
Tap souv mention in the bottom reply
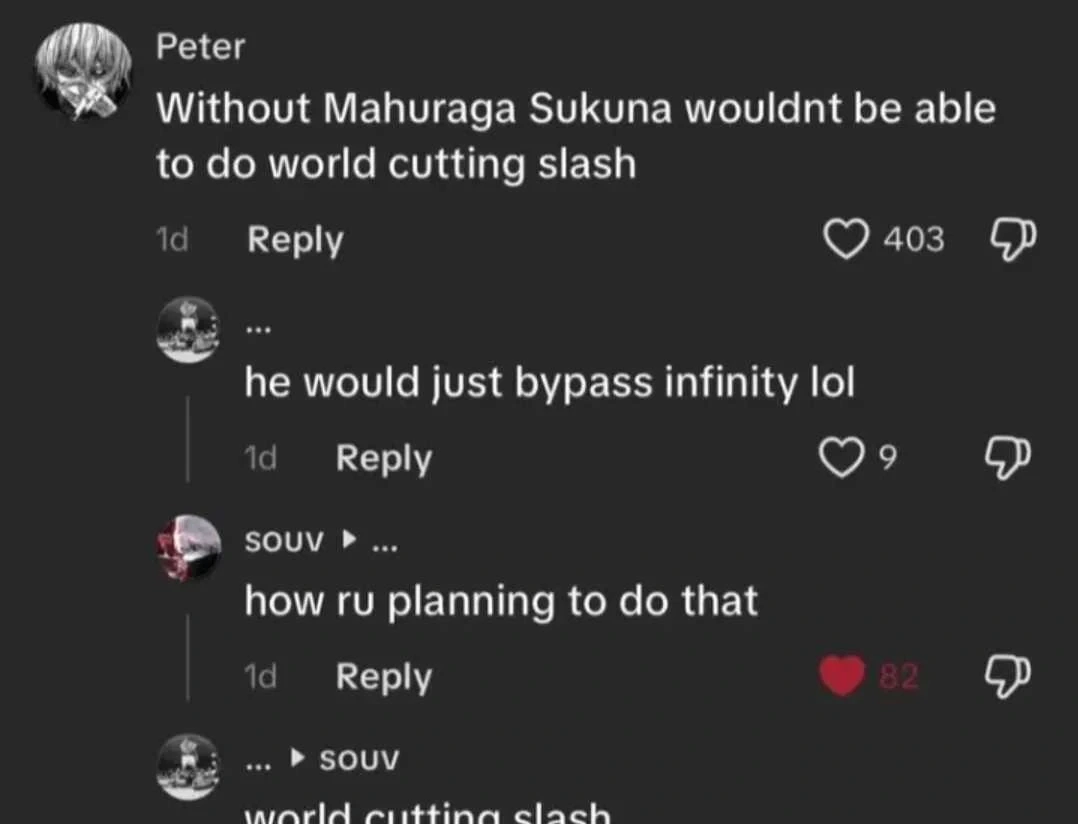pos(359,759)
